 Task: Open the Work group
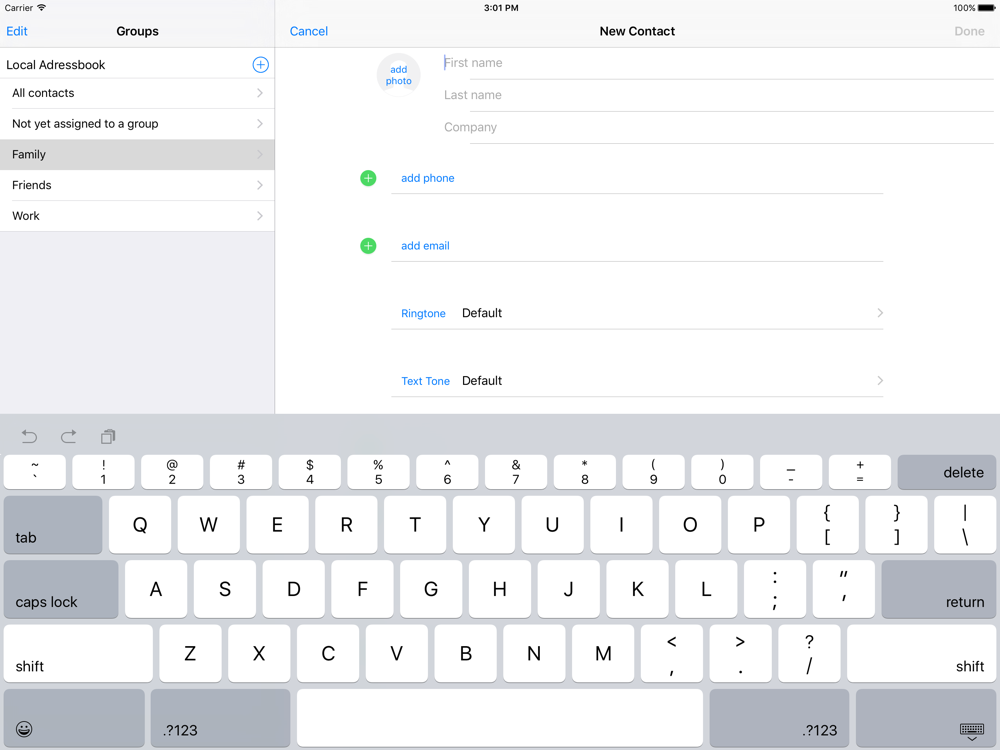click(x=137, y=216)
